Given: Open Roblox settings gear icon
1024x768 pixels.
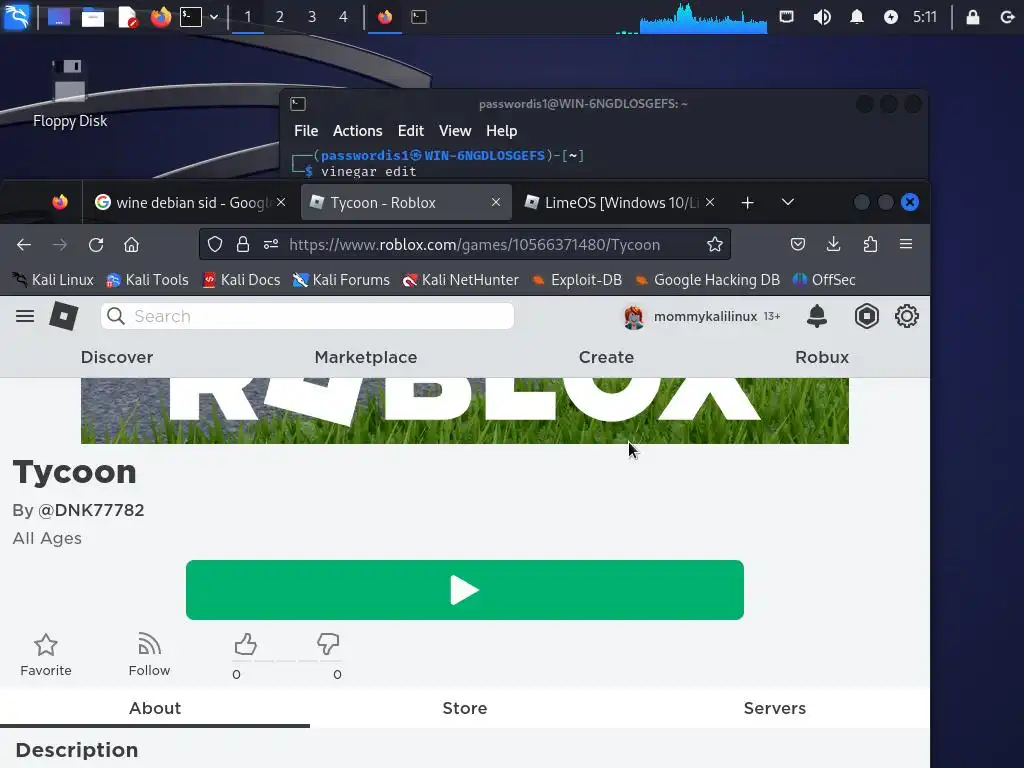Looking at the screenshot, I should click(906, 316).
